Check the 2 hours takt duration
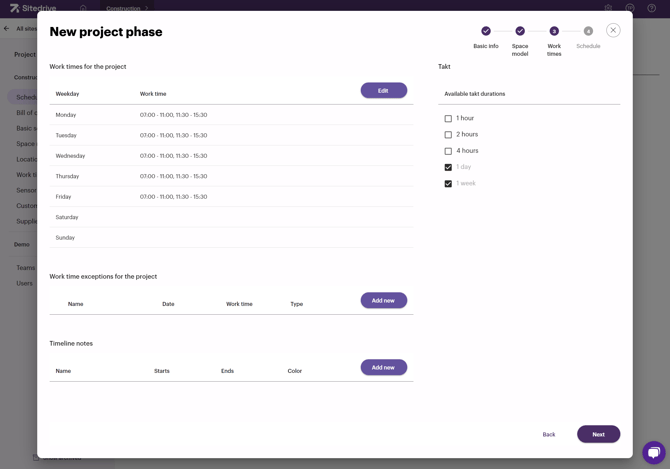This screenshot has height=469, width=670. [x=448, y=135]
